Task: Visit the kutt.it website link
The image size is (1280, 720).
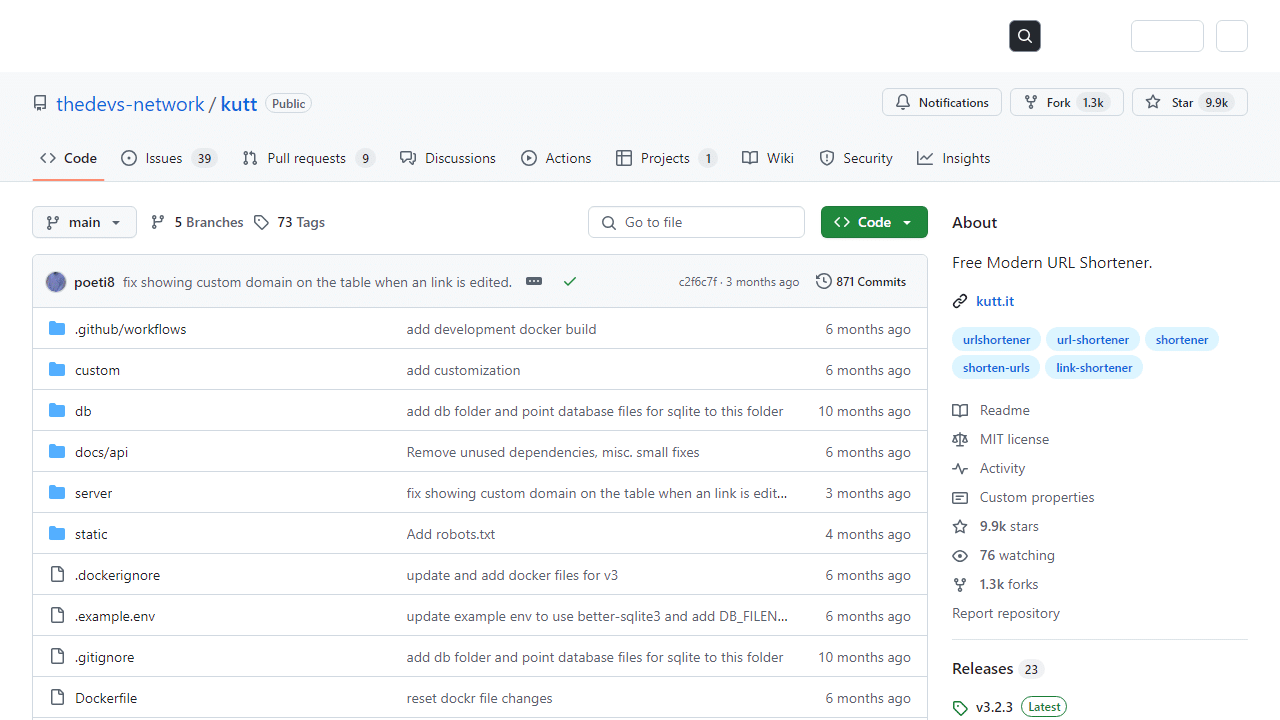Action: [995, 301]
